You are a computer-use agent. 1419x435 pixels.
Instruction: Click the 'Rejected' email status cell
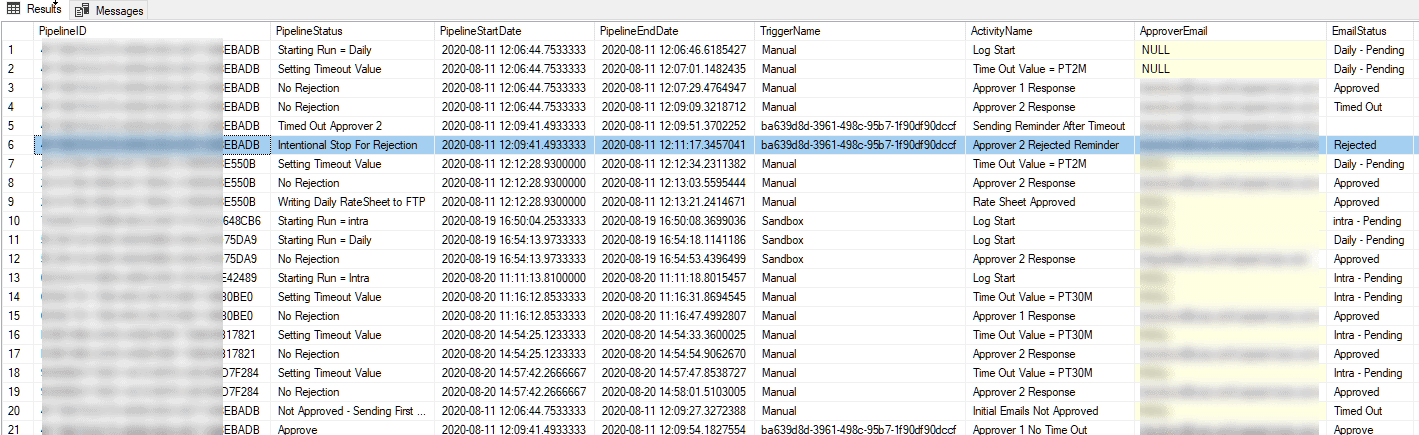coord(1355,145)
